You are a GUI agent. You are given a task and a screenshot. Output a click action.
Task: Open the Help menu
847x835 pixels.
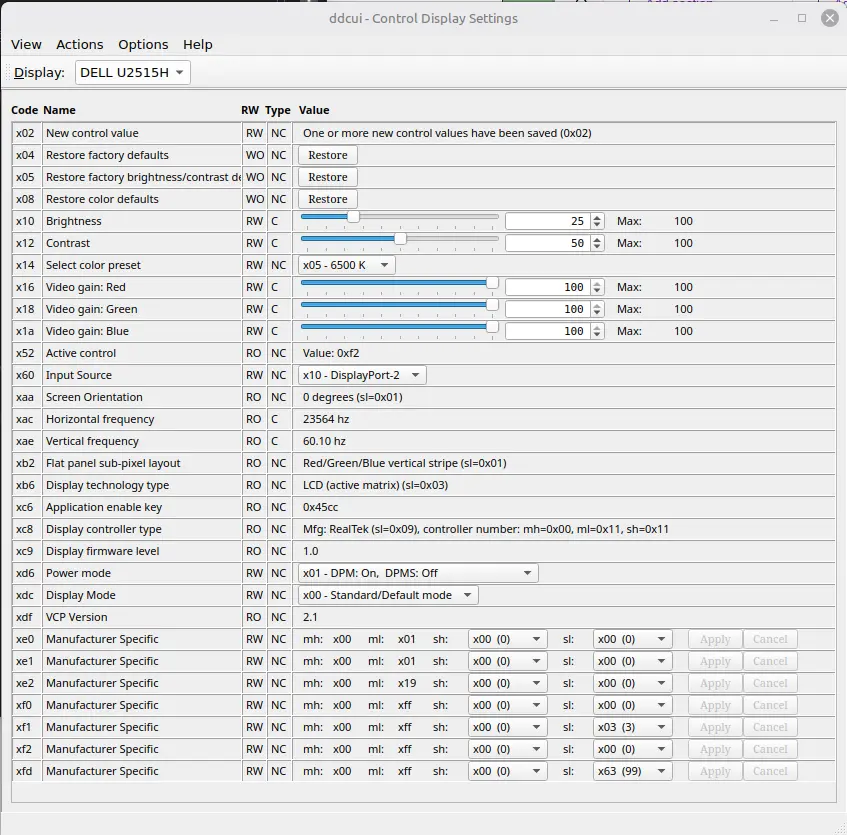(x=198, y=44)
